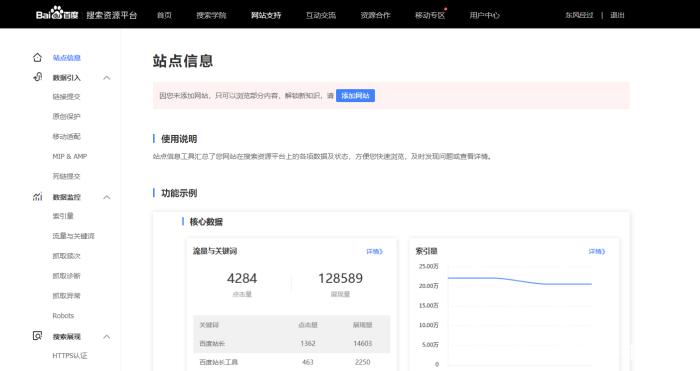Click the home icon beside 站点信息
The width and height of the screenshot is (700, 371).
[x=37, y=58]
